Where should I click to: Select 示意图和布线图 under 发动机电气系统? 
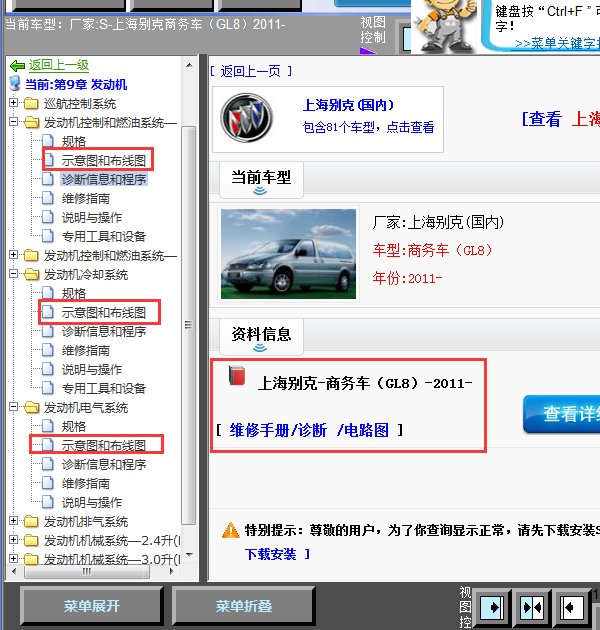coord(104,445)
